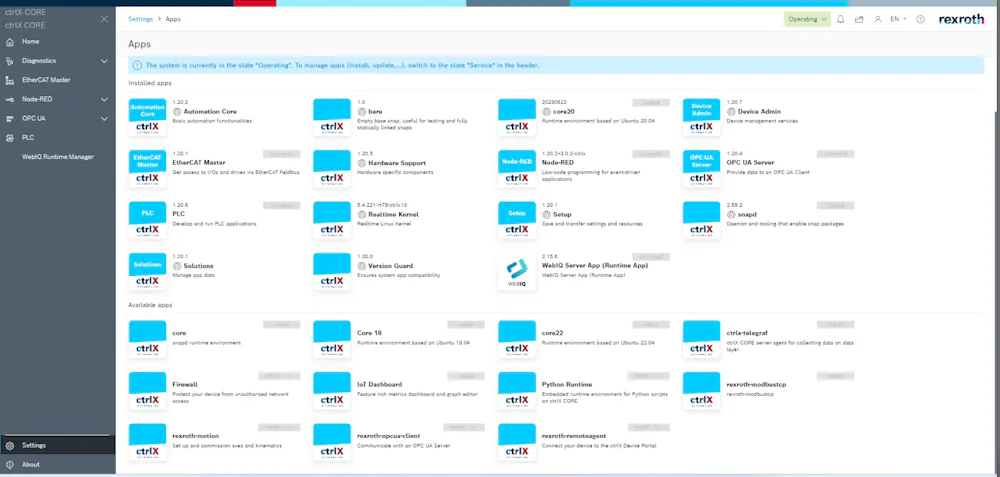
Task: Open the Operating state dropdown
Action: (807, 19)
